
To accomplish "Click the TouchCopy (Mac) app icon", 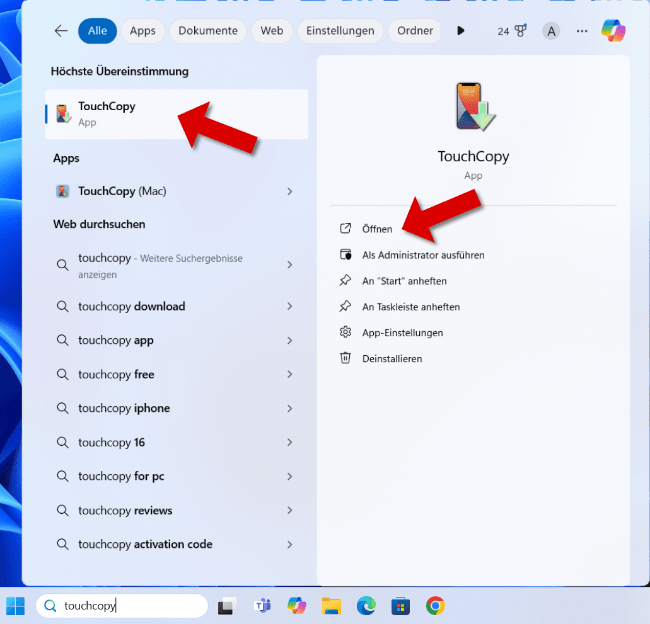I will (63, 191).
